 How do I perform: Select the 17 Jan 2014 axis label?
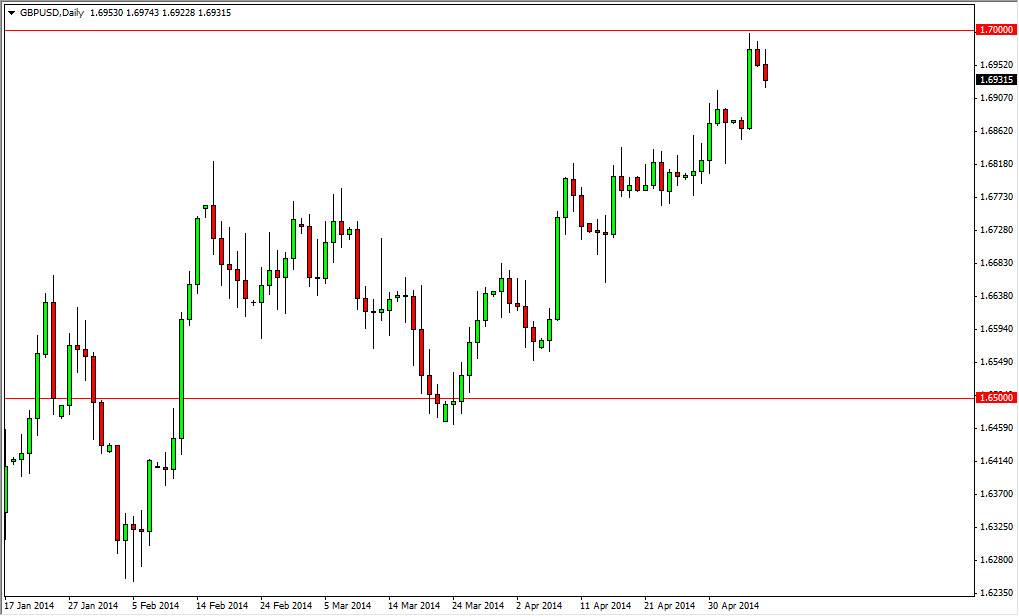(30, 605)
